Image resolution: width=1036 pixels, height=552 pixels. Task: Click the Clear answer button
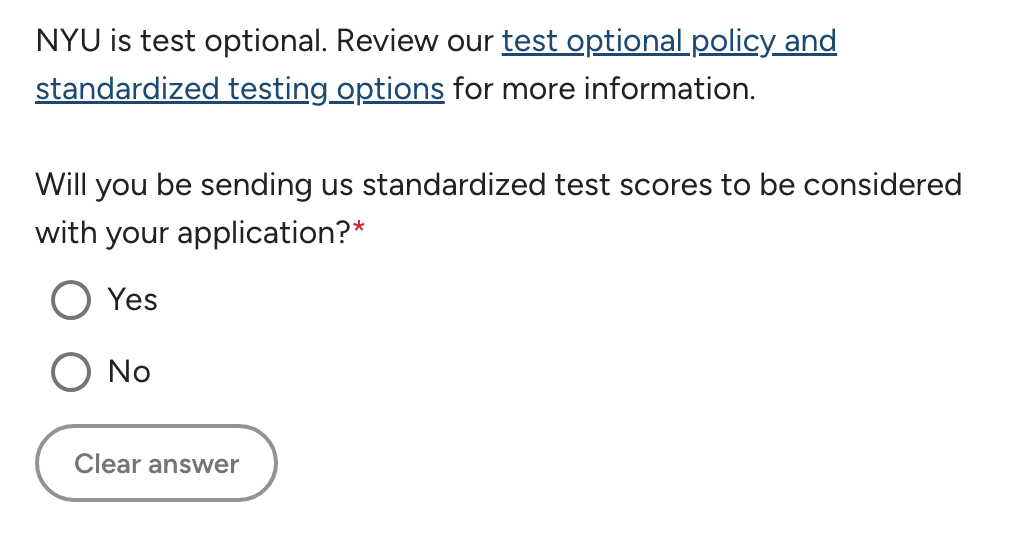click(156, 464)
